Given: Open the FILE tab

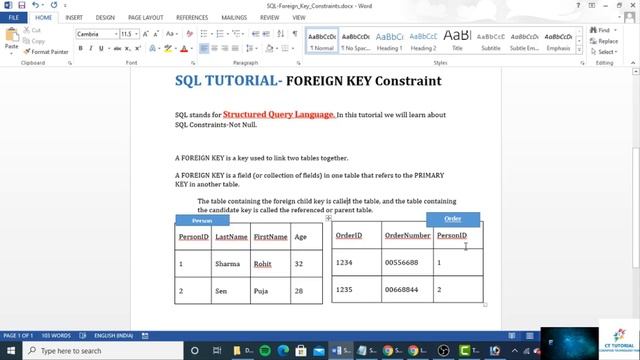Looking at the screenshot, I should [x=13, y=18].
